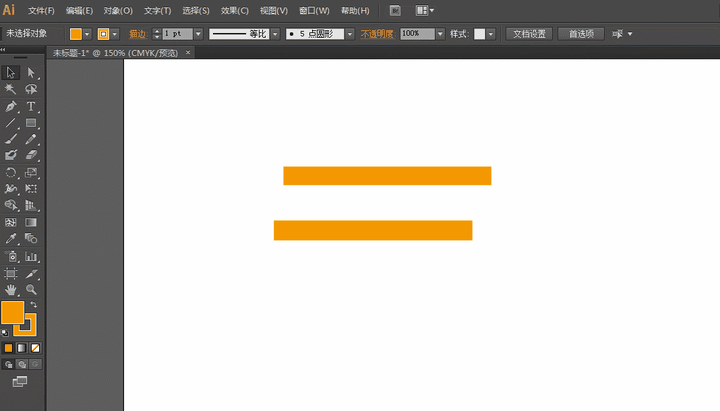720x411 pixels.
Task: Select the Artboard tool
Action: point(11,274)
